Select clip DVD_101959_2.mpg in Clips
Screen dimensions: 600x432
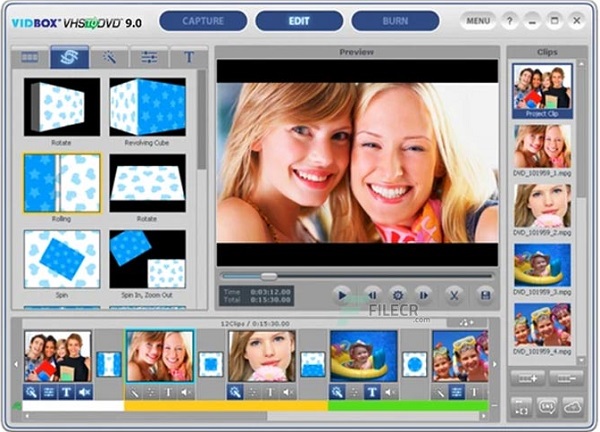pyautogui.click(x=543, y=205)
